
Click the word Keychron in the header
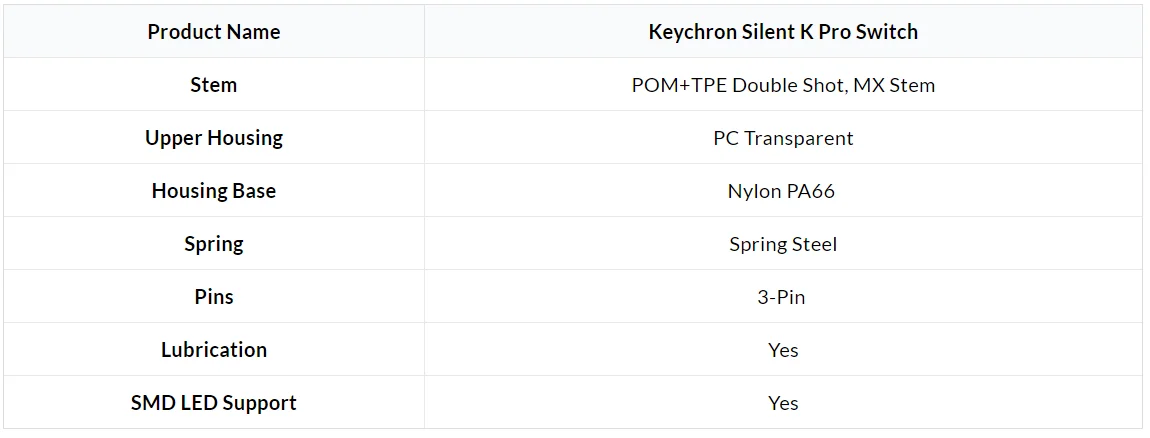(692, 32)
